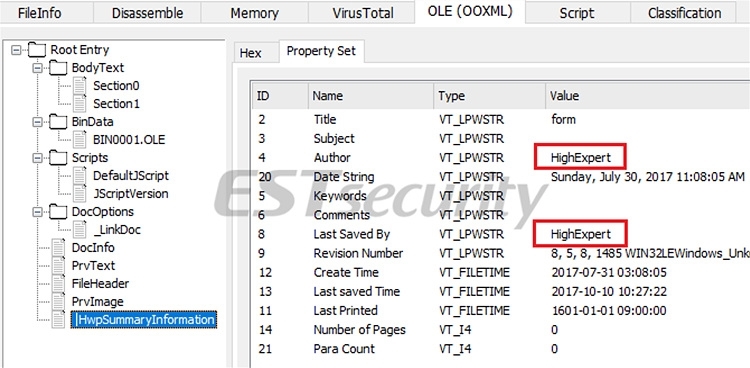
Task: Select the Property Set sub-tab
Action: [321, 51]
